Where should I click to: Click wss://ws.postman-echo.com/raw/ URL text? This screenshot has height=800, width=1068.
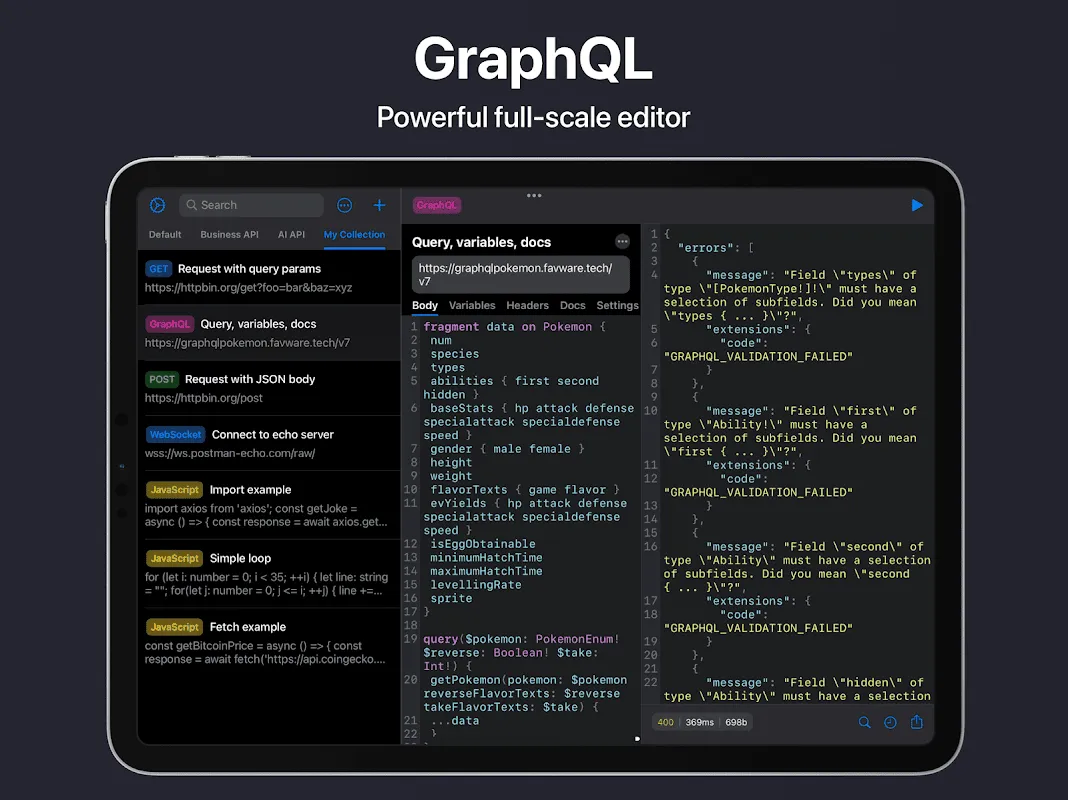point(230,453)
